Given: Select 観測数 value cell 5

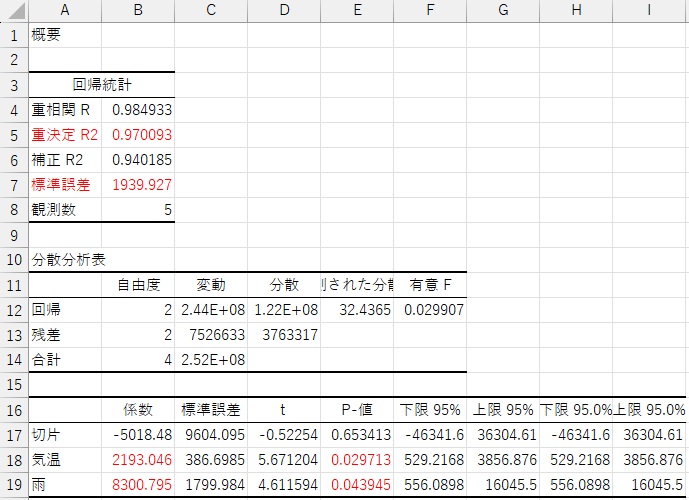Looking at the screenshot, I should coord(138,210).
